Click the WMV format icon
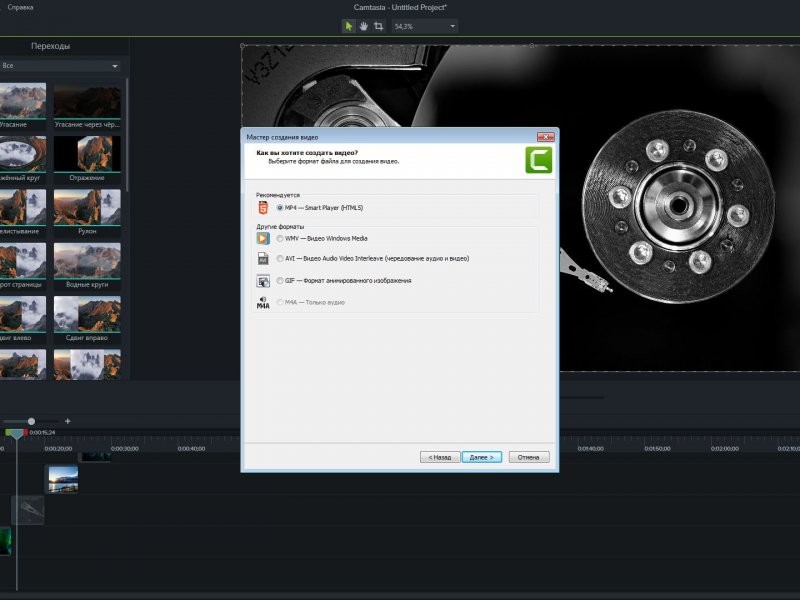800x600 pixels. tap(263, 238)
